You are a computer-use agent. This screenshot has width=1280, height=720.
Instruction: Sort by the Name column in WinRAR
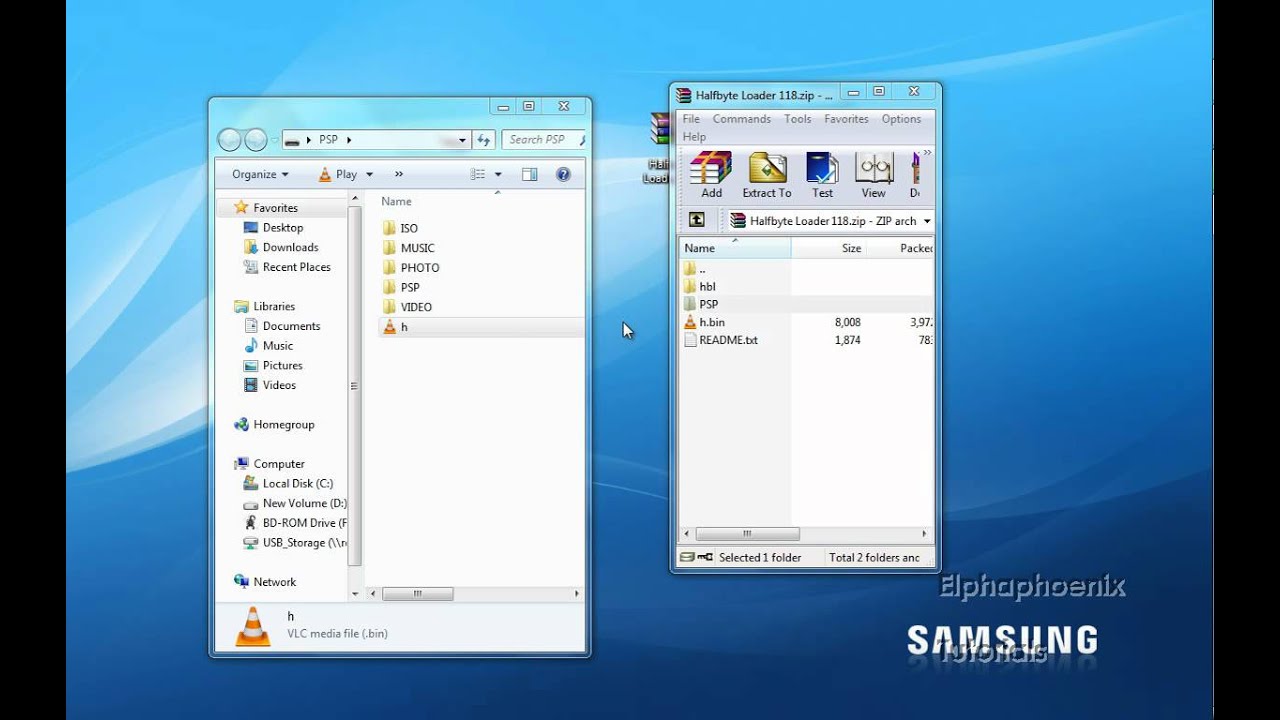735,248
